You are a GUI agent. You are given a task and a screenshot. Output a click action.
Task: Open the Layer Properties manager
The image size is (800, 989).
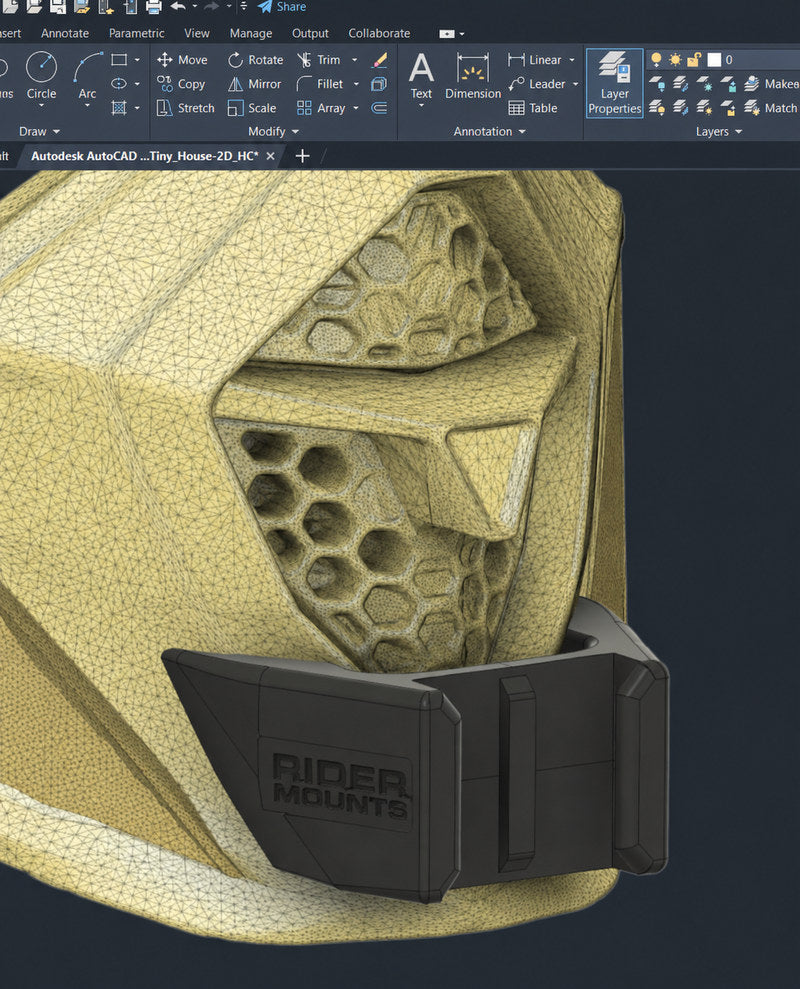click(x=615, y=83)
